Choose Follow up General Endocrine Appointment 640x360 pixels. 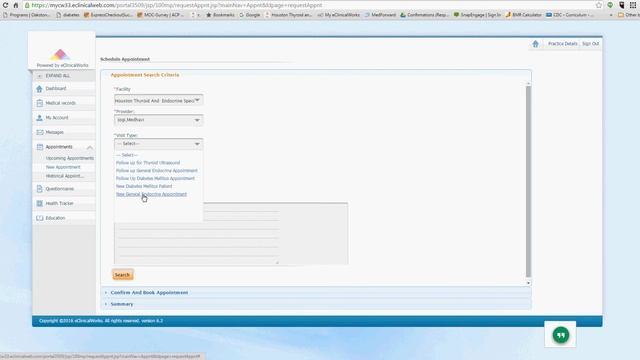pyautogui.click(x=157, y=171)
